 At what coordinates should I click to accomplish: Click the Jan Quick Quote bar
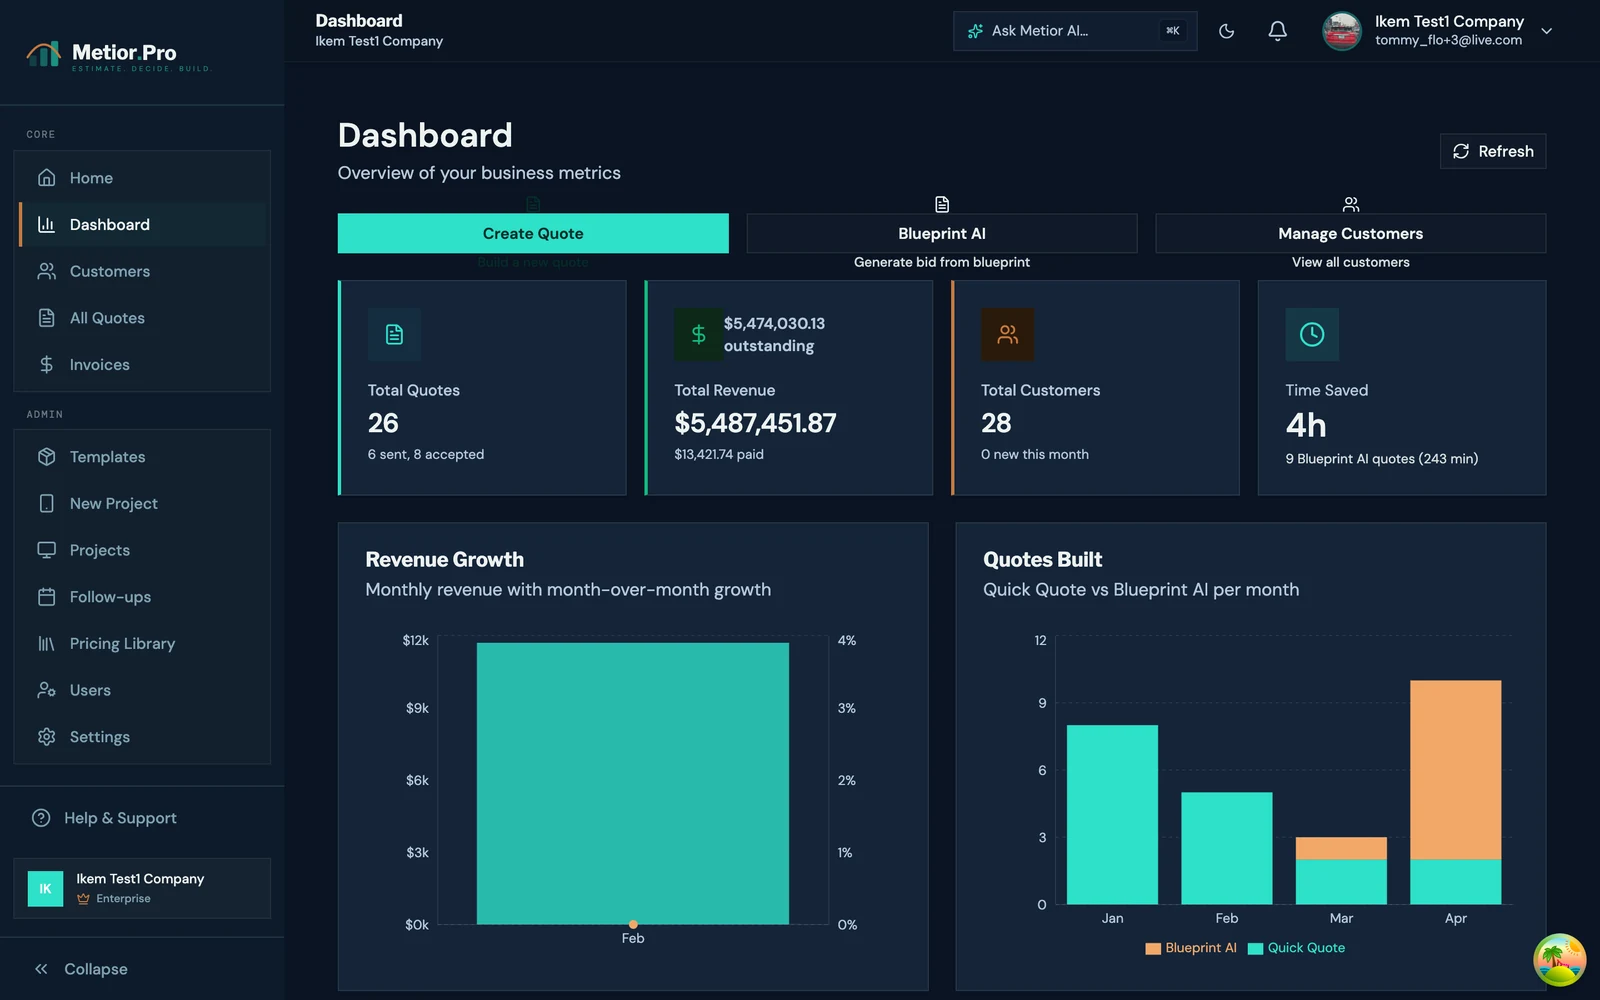tap(1113, 815)
